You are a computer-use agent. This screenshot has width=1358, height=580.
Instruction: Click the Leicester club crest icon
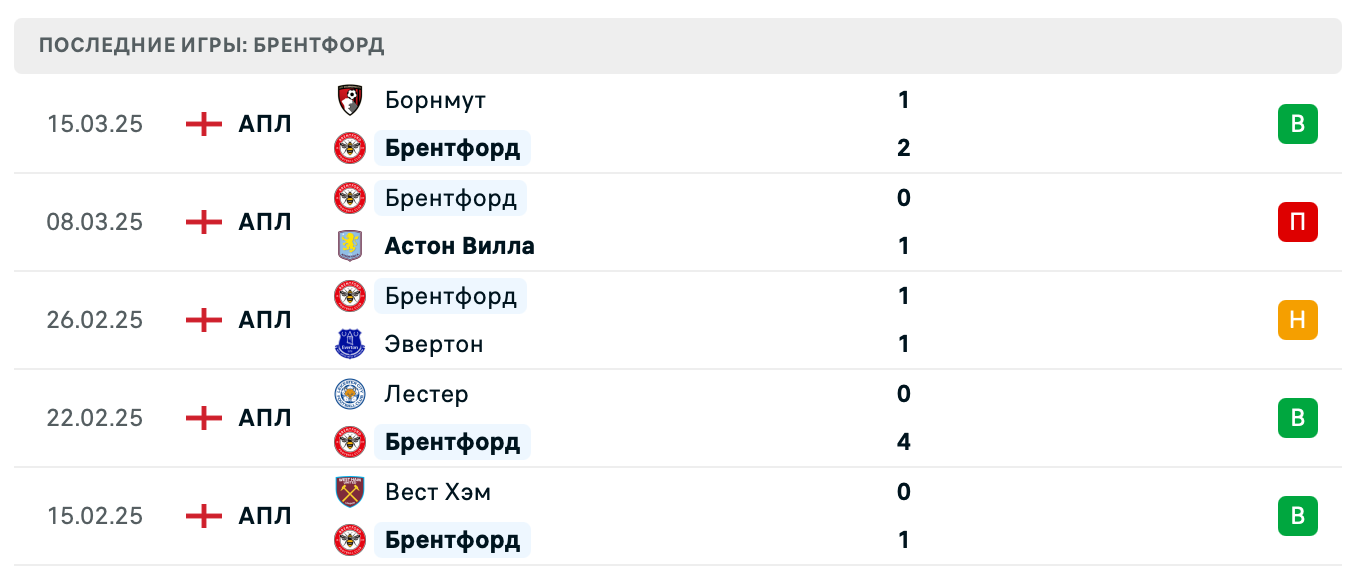click(349, 394)
